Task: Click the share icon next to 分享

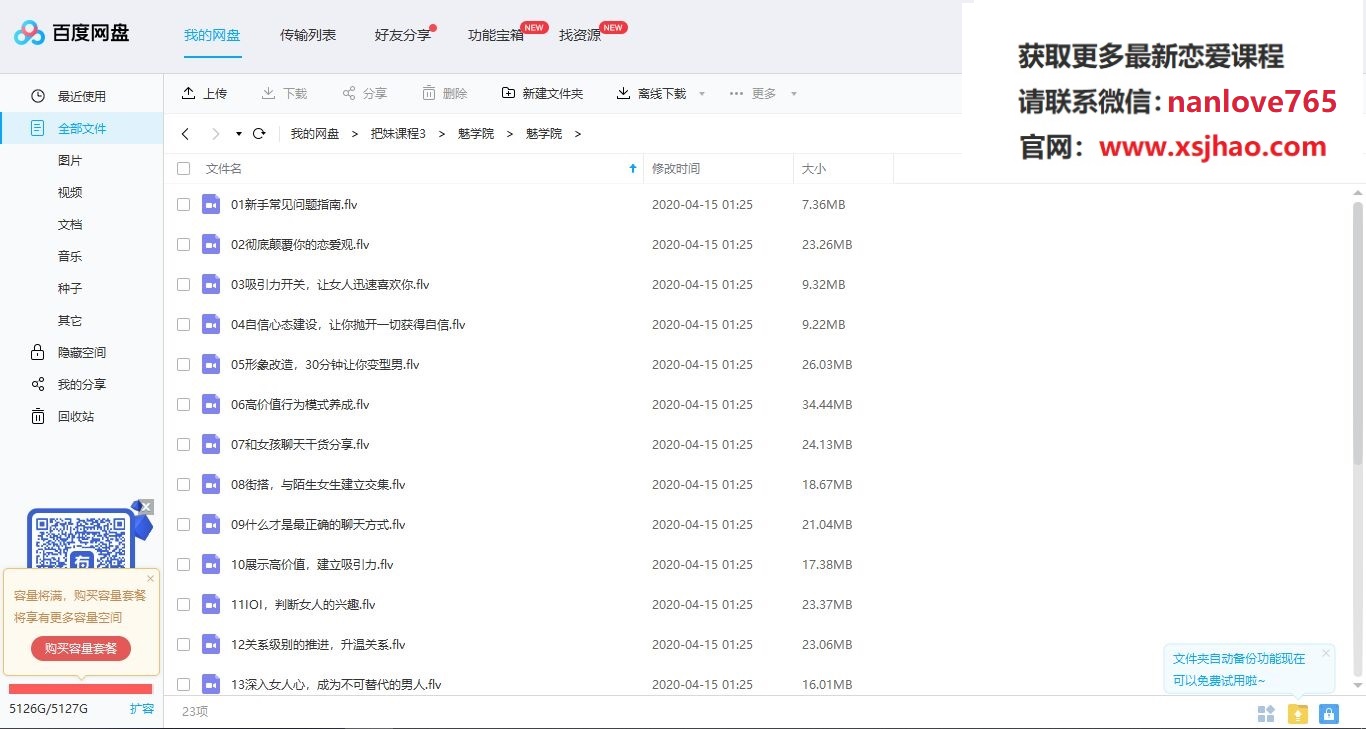Action: point(348,93)
